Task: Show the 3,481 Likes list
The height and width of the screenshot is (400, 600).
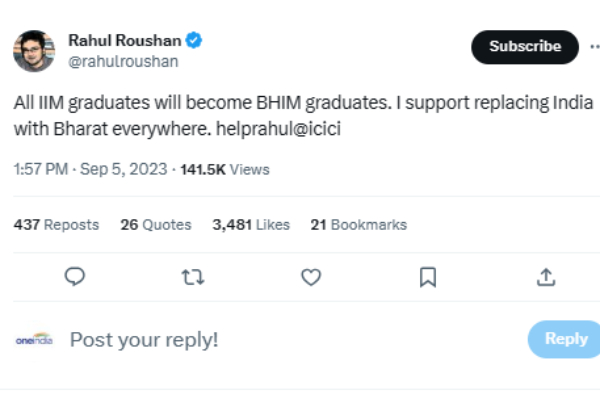Action: click(250, 225)
